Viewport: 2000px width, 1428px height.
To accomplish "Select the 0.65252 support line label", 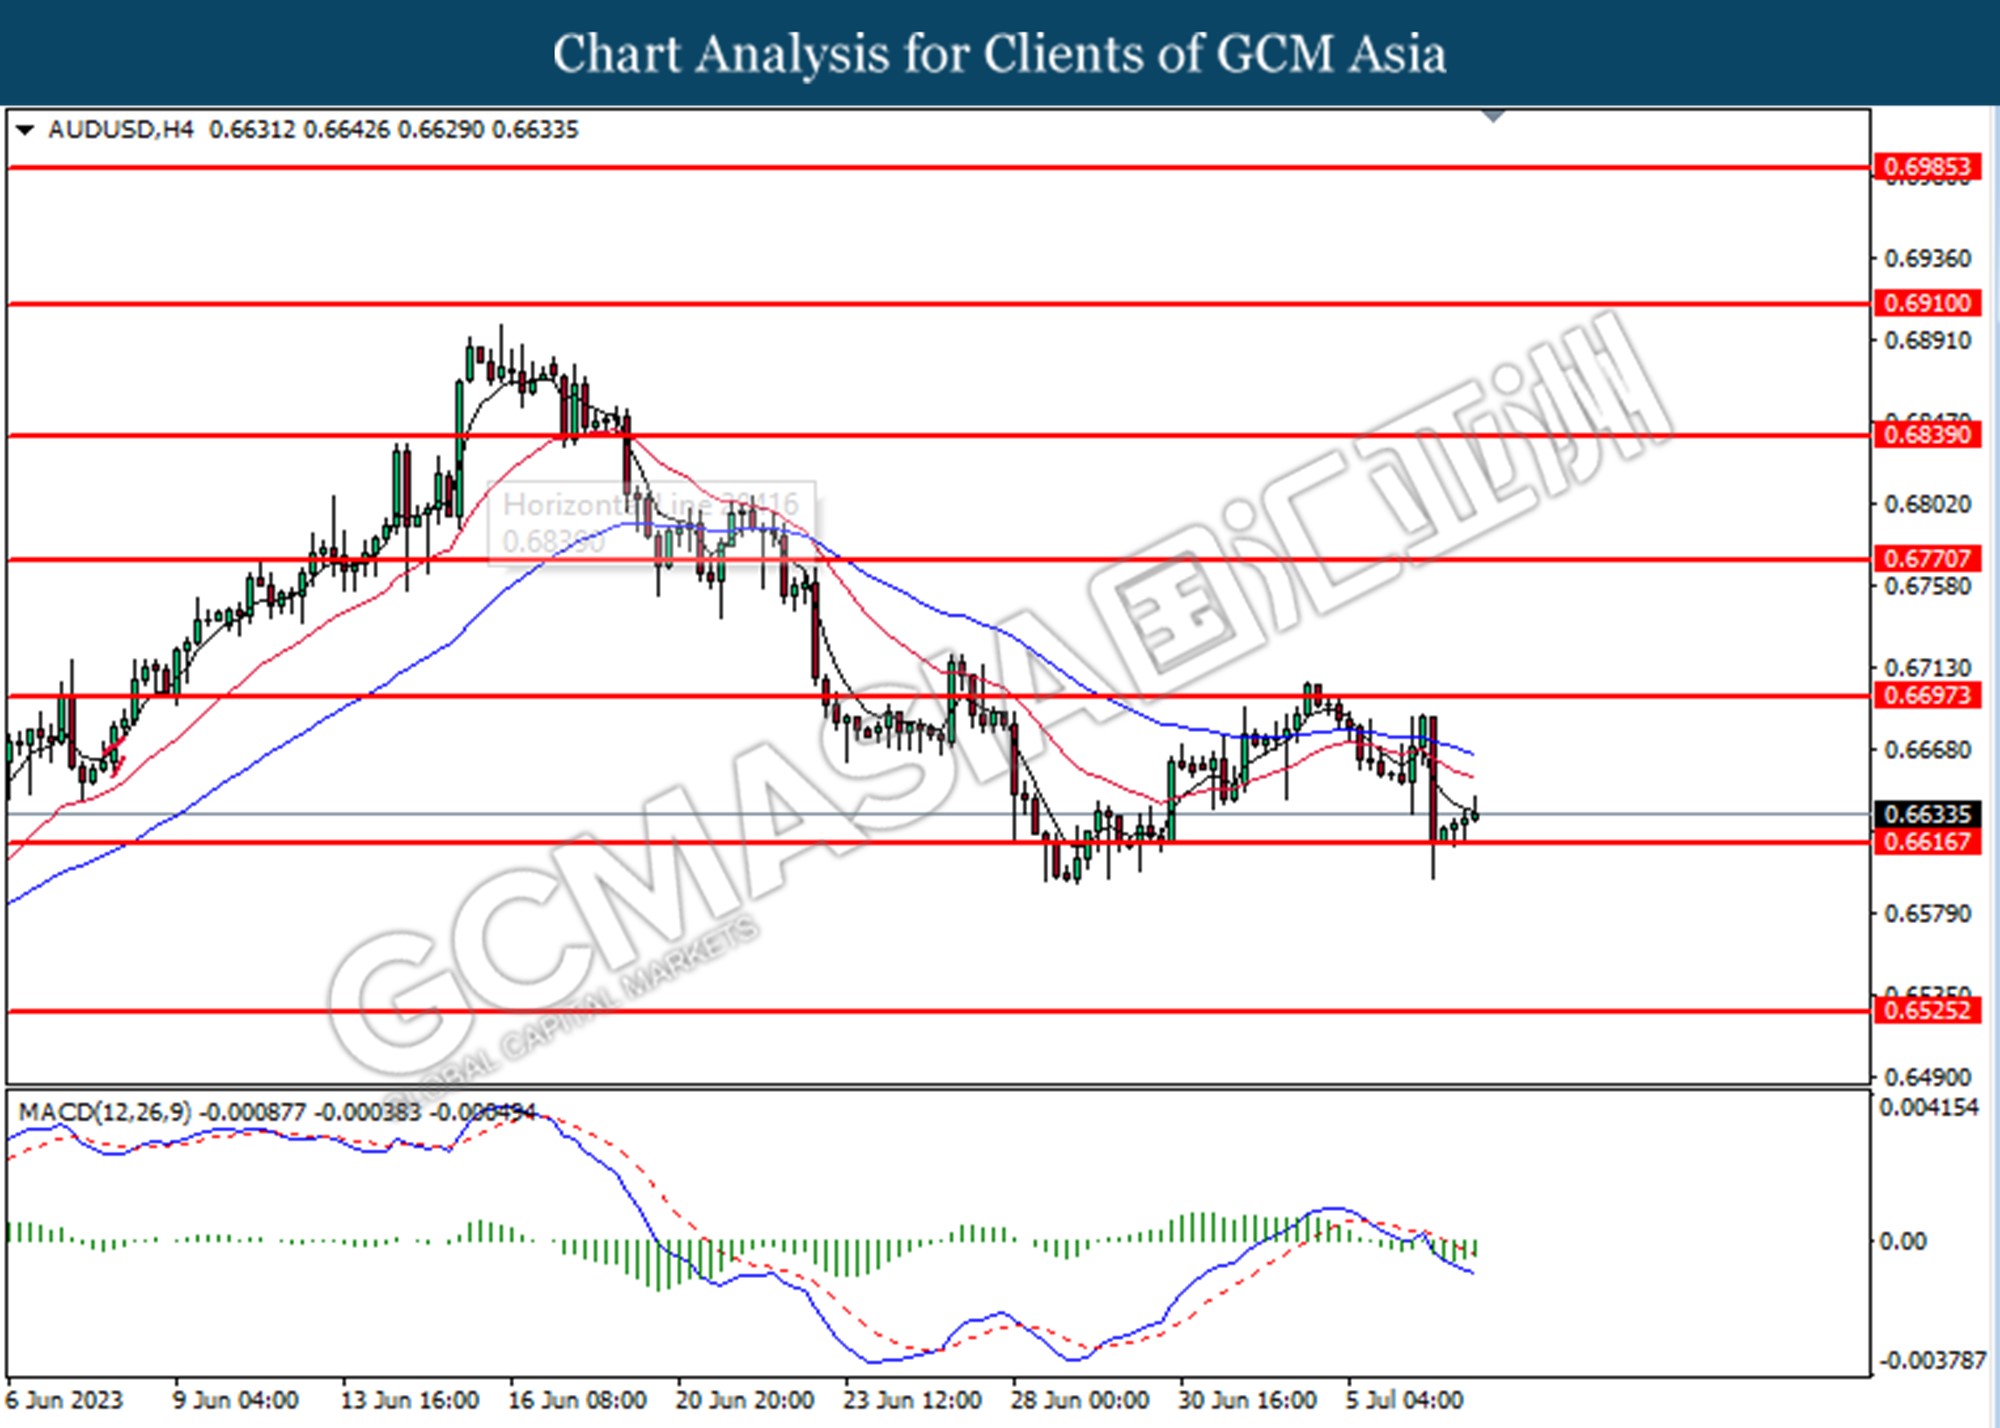I will coord(1926,1011).
